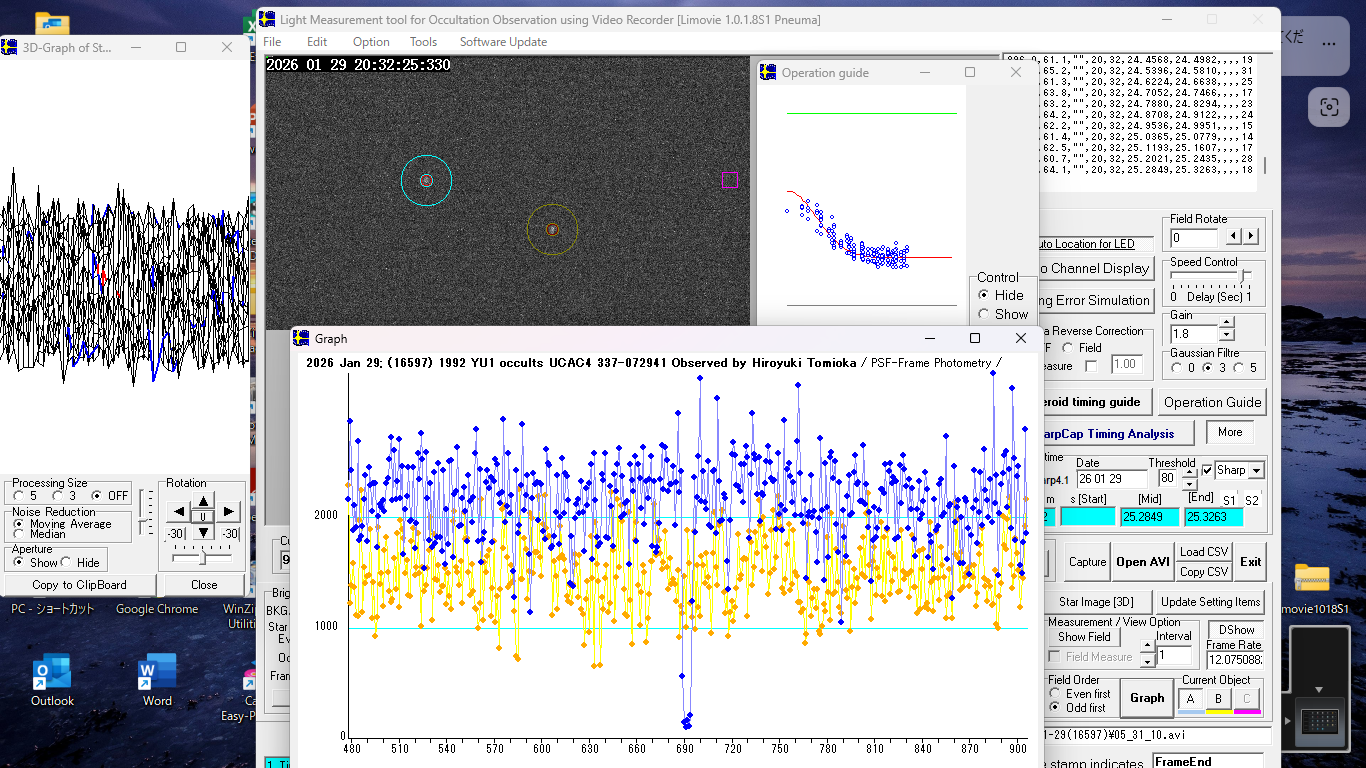The height and width of the screenshot is (768, 1366).
Task: Select Current Object B button
Action: [1219, 699]
